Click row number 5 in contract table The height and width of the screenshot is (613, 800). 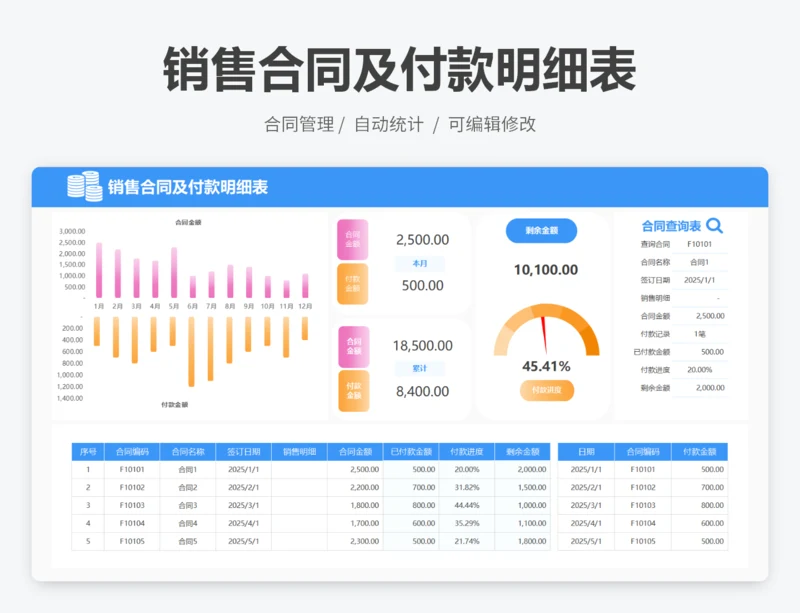click(x=88, y=541)
